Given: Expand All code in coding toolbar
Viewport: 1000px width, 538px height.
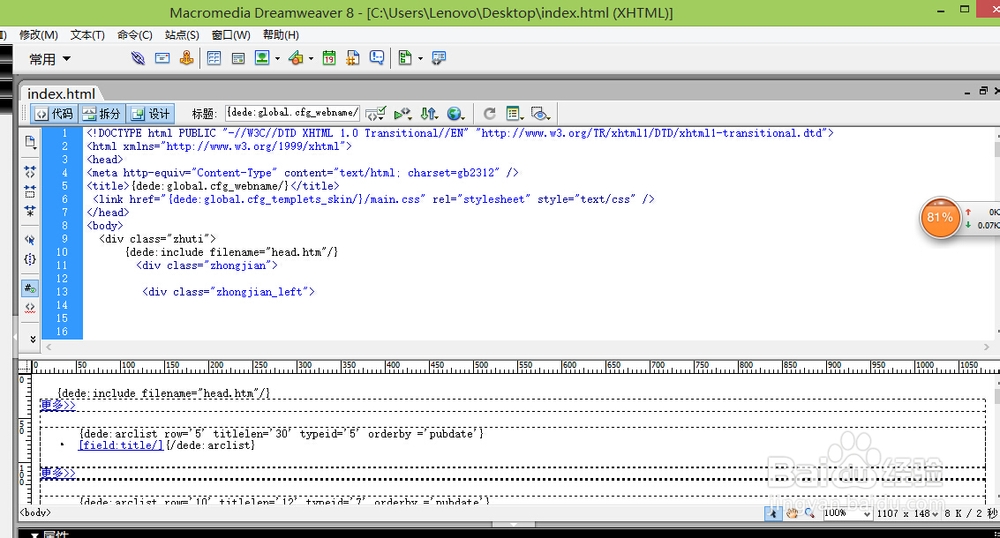Looking at the screenshot, I should 30,211.
